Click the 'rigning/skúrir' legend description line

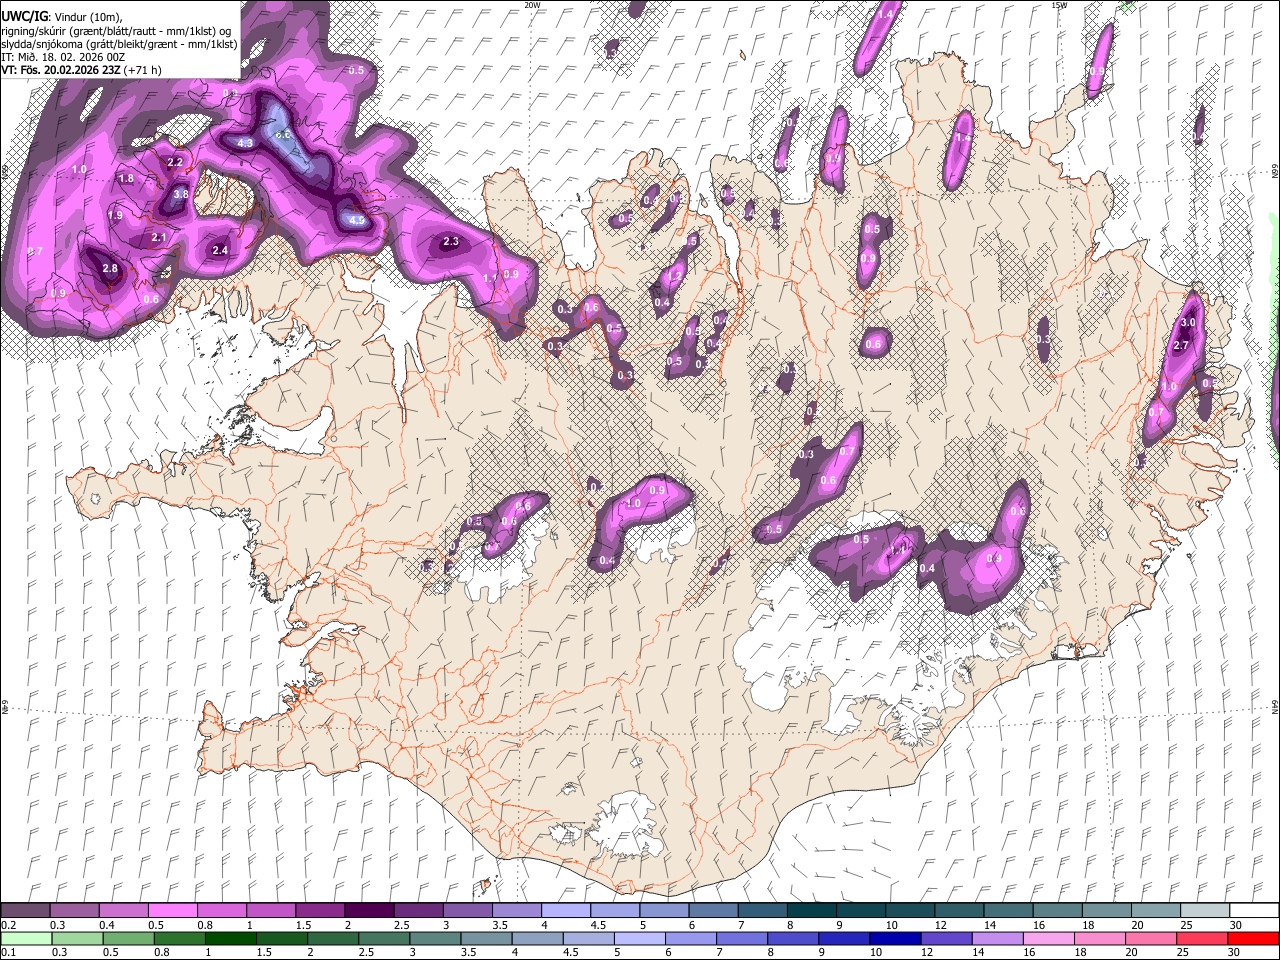(x=116, y=31)
